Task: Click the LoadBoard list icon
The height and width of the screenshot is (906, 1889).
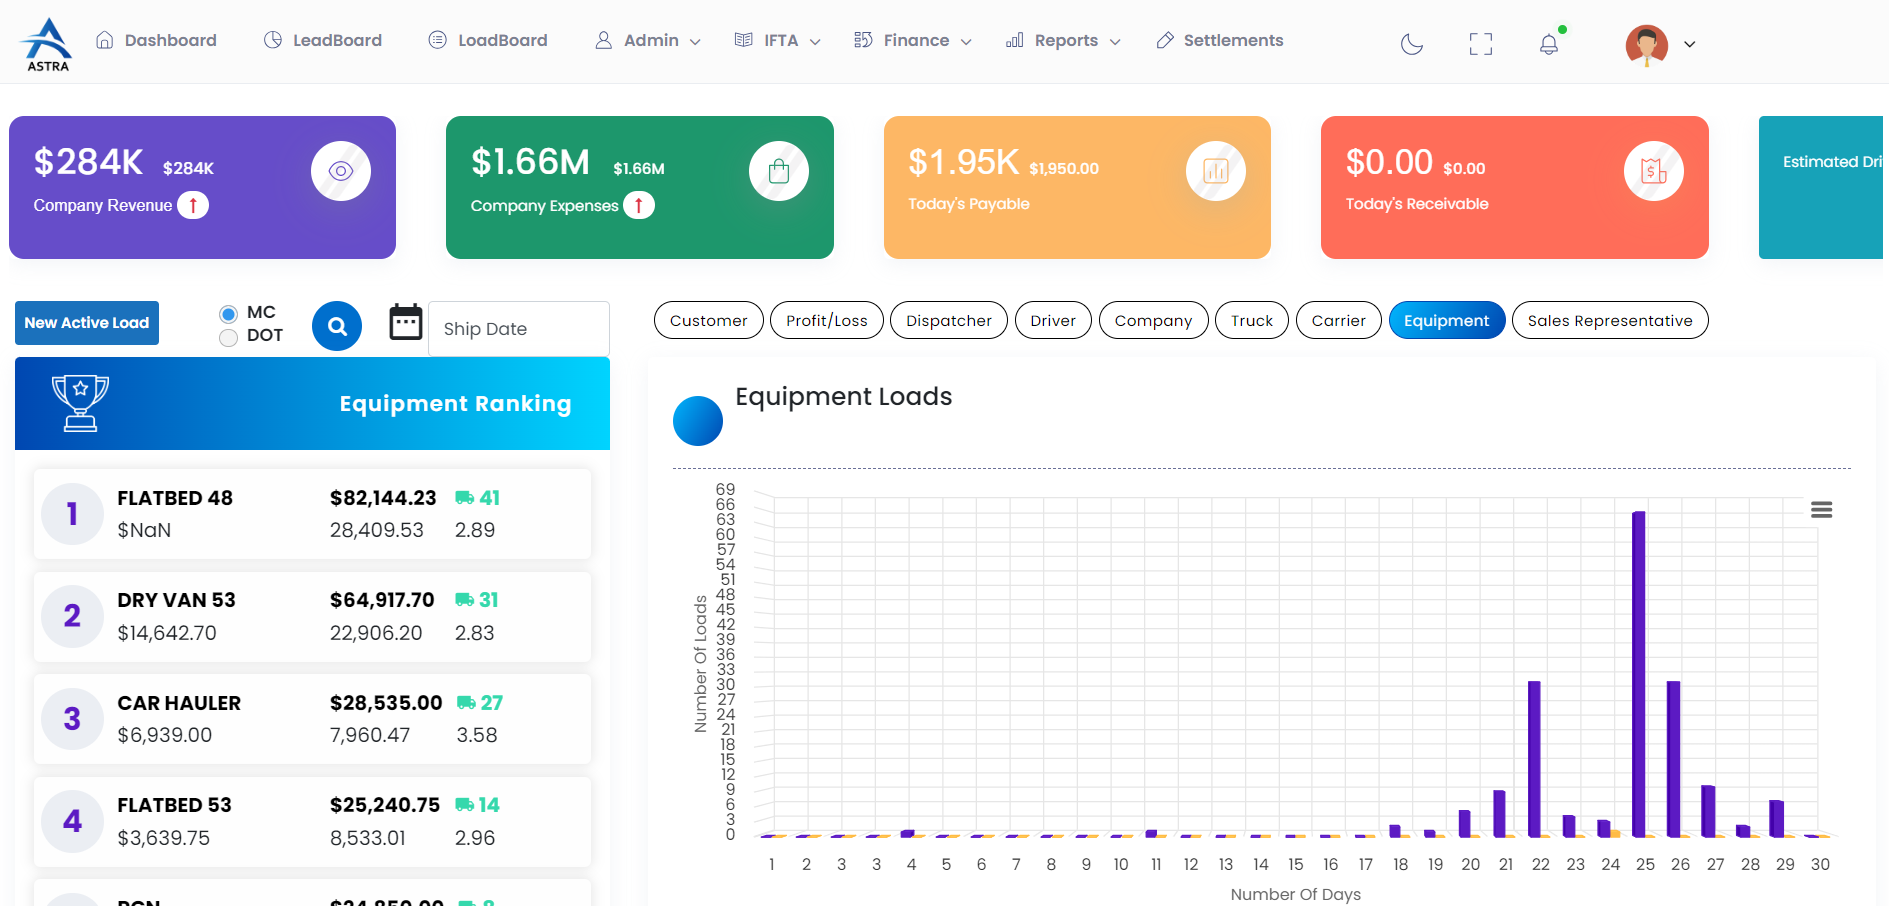Action: click(438, 40)
